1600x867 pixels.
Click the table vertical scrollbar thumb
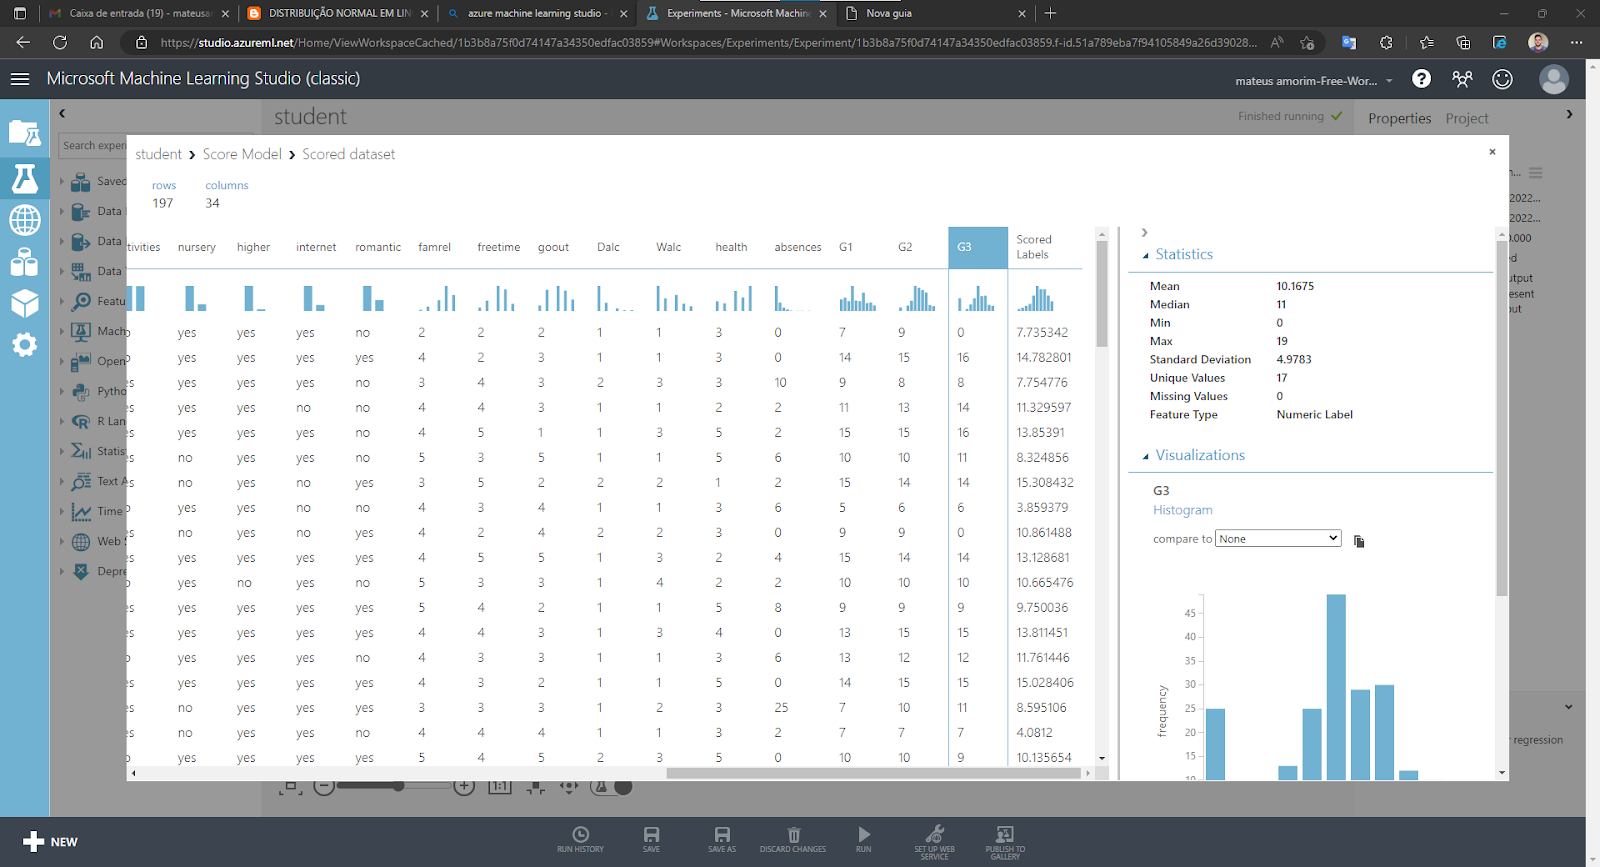pyautogui.click(x=1102, y=294)
